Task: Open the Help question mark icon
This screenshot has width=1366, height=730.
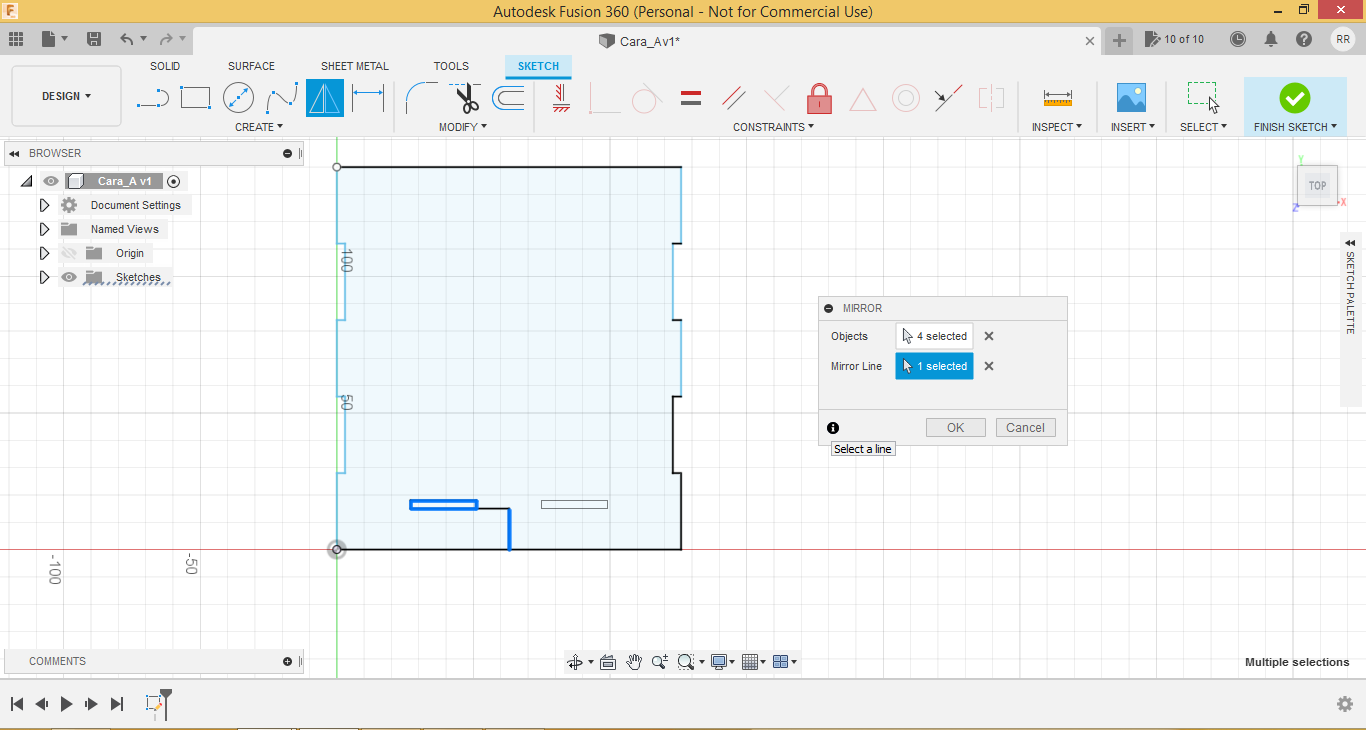Action: pos(1304,39)
